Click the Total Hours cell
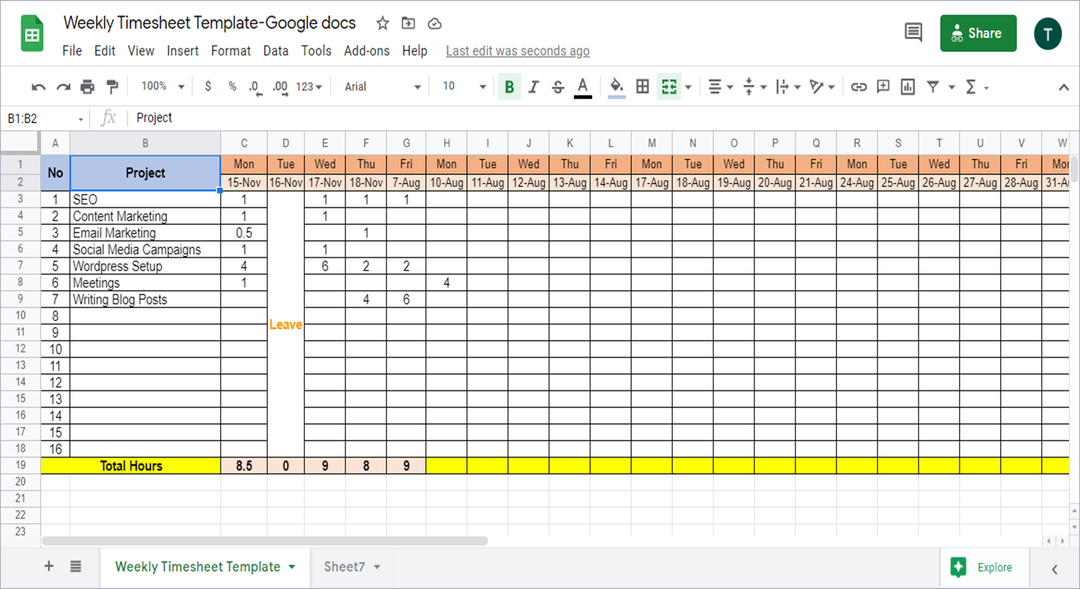The height and width of the screenshot is (589, 1080). 131,466
